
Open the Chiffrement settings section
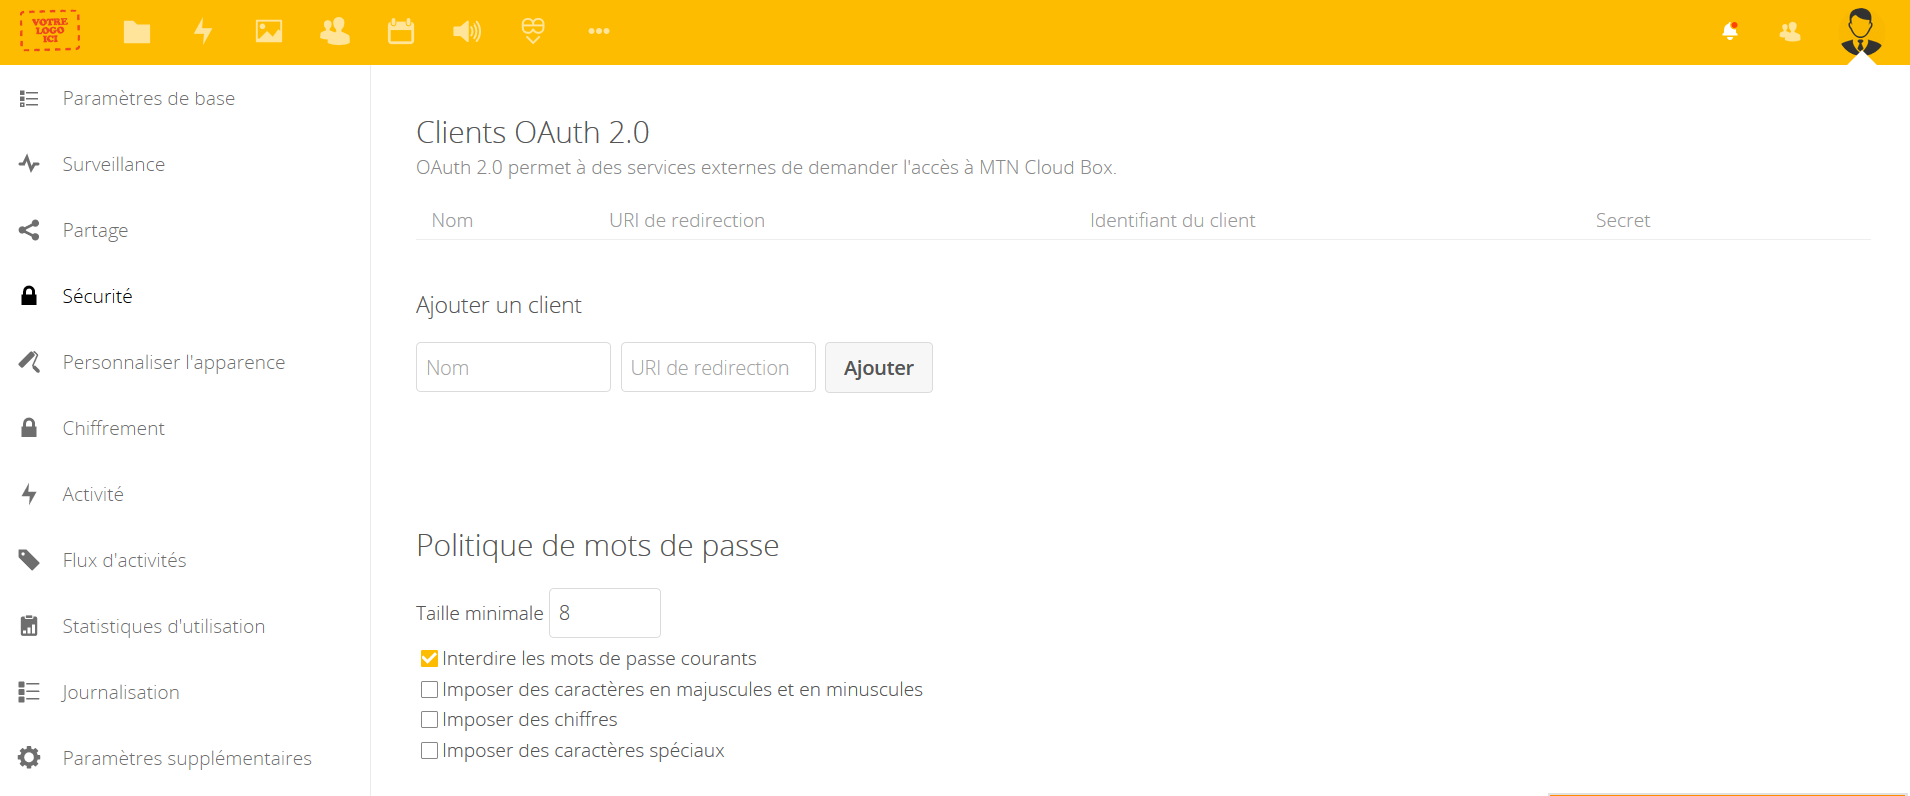114,429
